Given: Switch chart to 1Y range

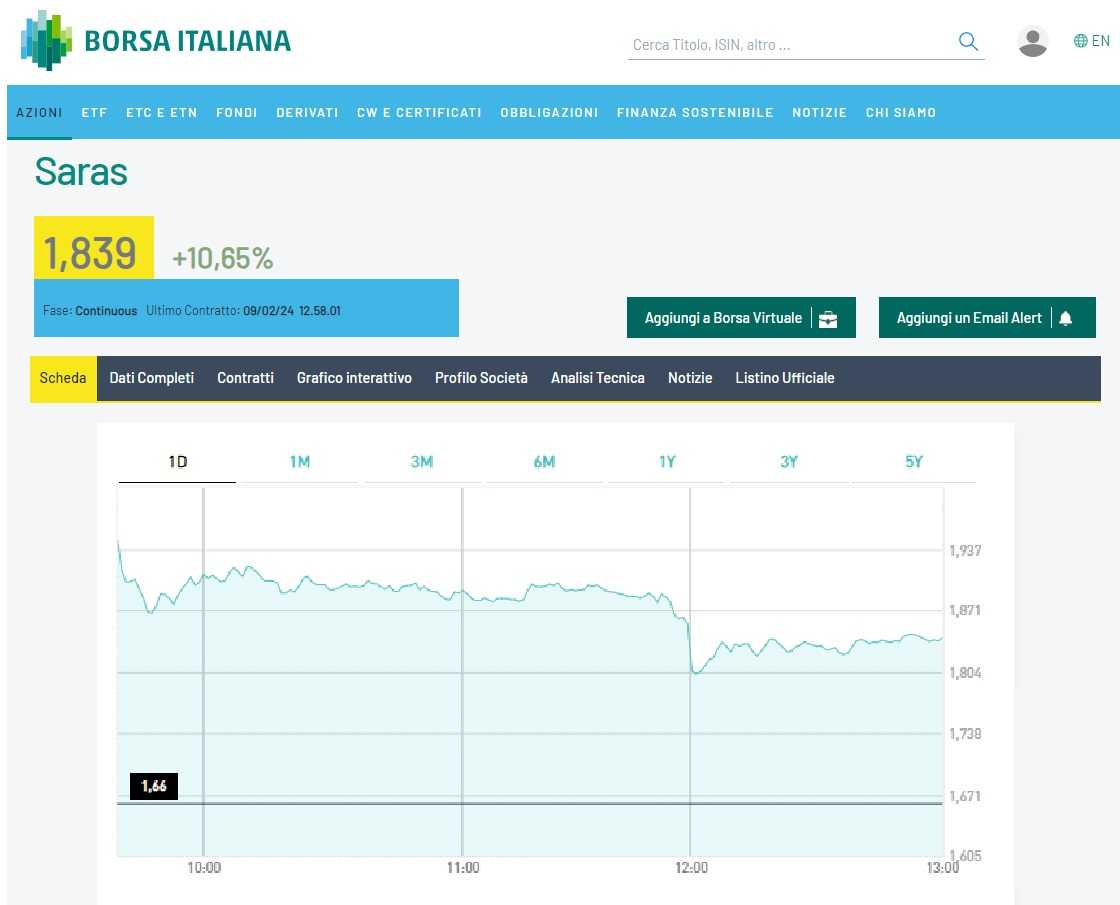Looking at the screenshot, I should tap(667, 462).
